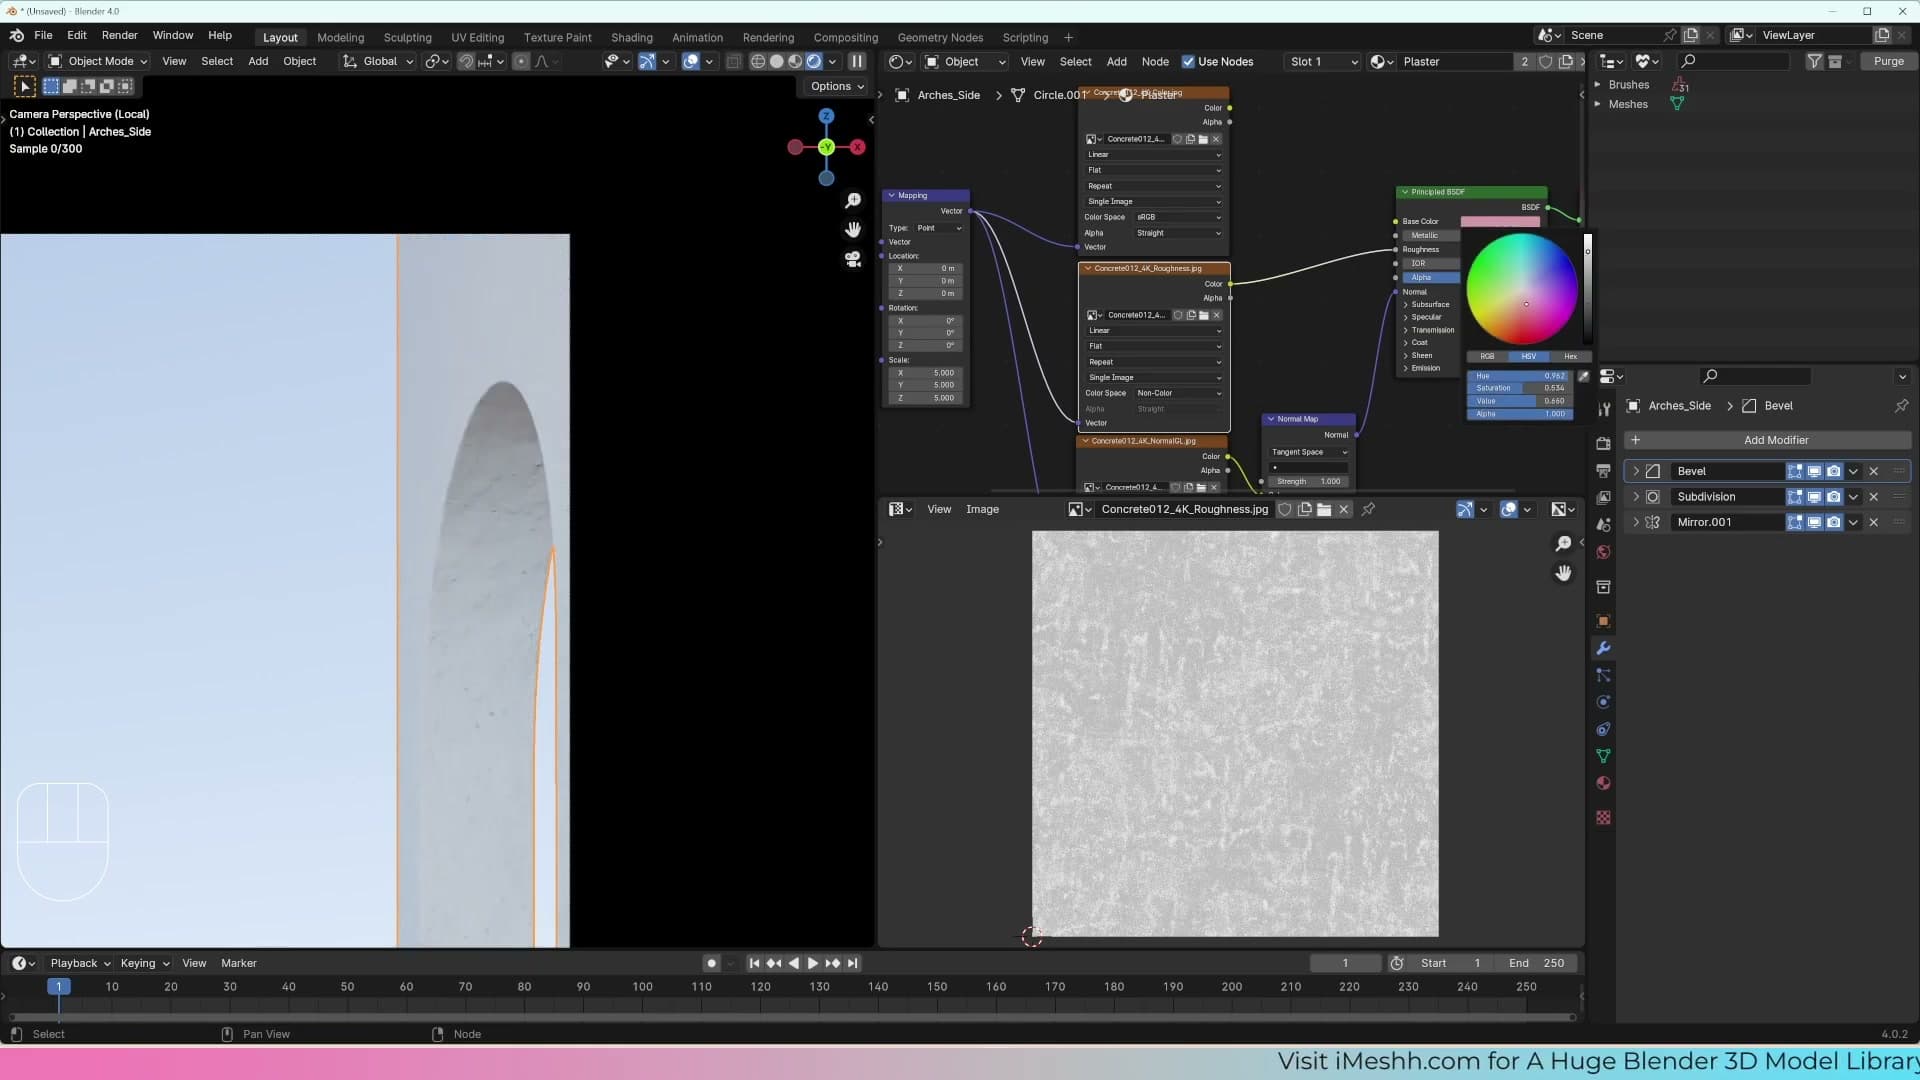
Task: Select the HSV mode in color picker
Action: coord(1528,356)
